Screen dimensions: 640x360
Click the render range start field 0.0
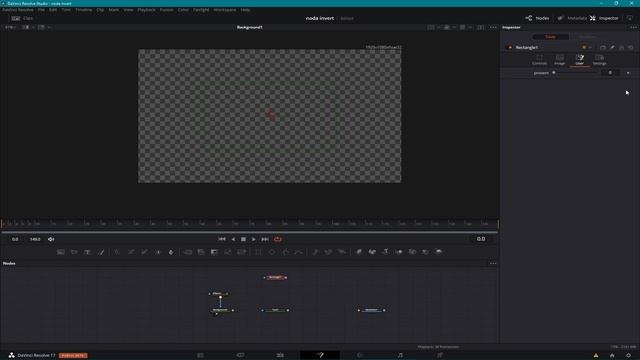(15, 239)
